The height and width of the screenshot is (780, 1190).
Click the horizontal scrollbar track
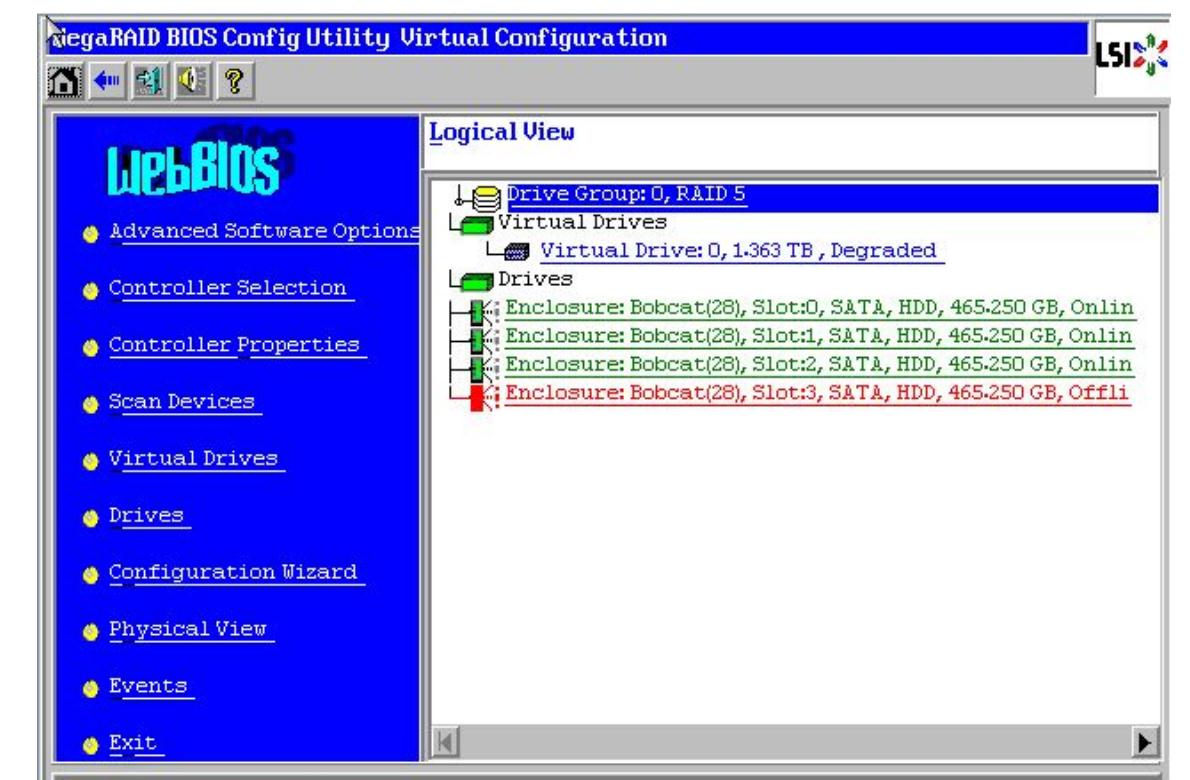795,741
